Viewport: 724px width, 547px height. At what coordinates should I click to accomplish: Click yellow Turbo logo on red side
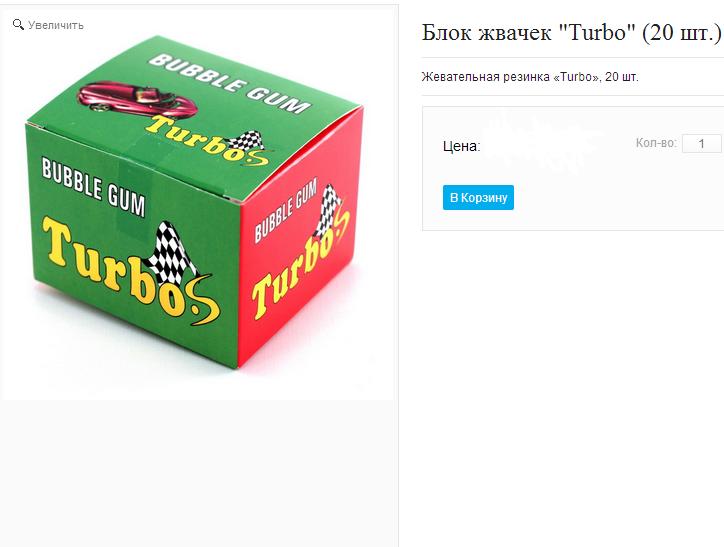300,263
